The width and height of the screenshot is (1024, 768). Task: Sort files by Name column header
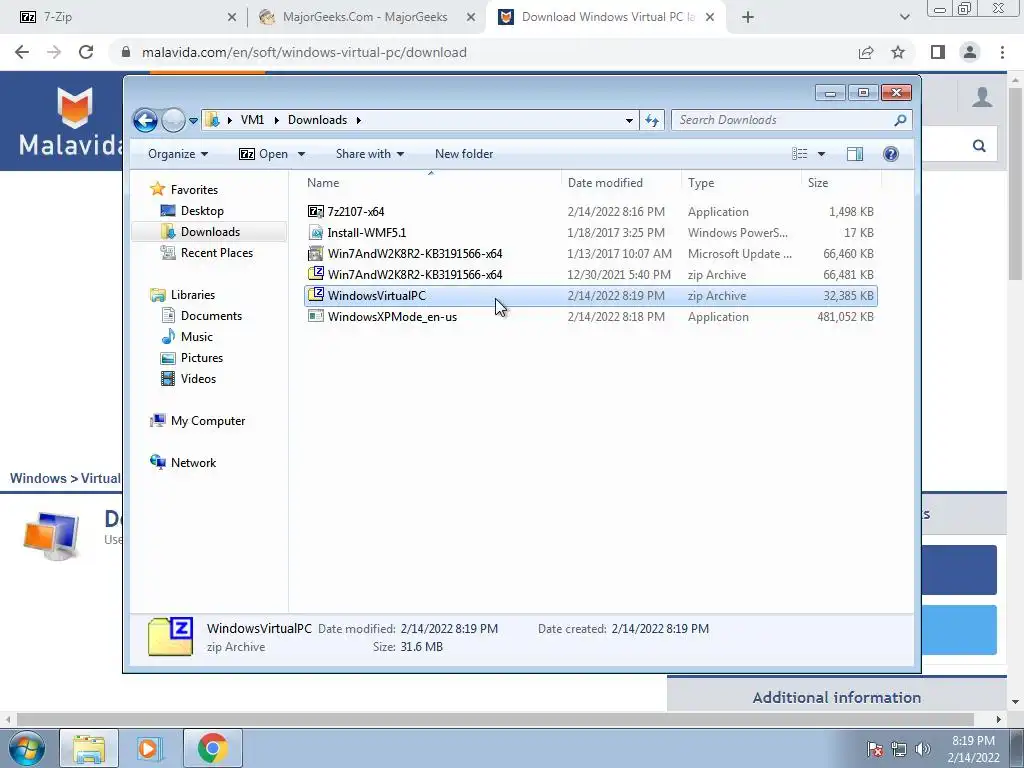coord(431,183)
